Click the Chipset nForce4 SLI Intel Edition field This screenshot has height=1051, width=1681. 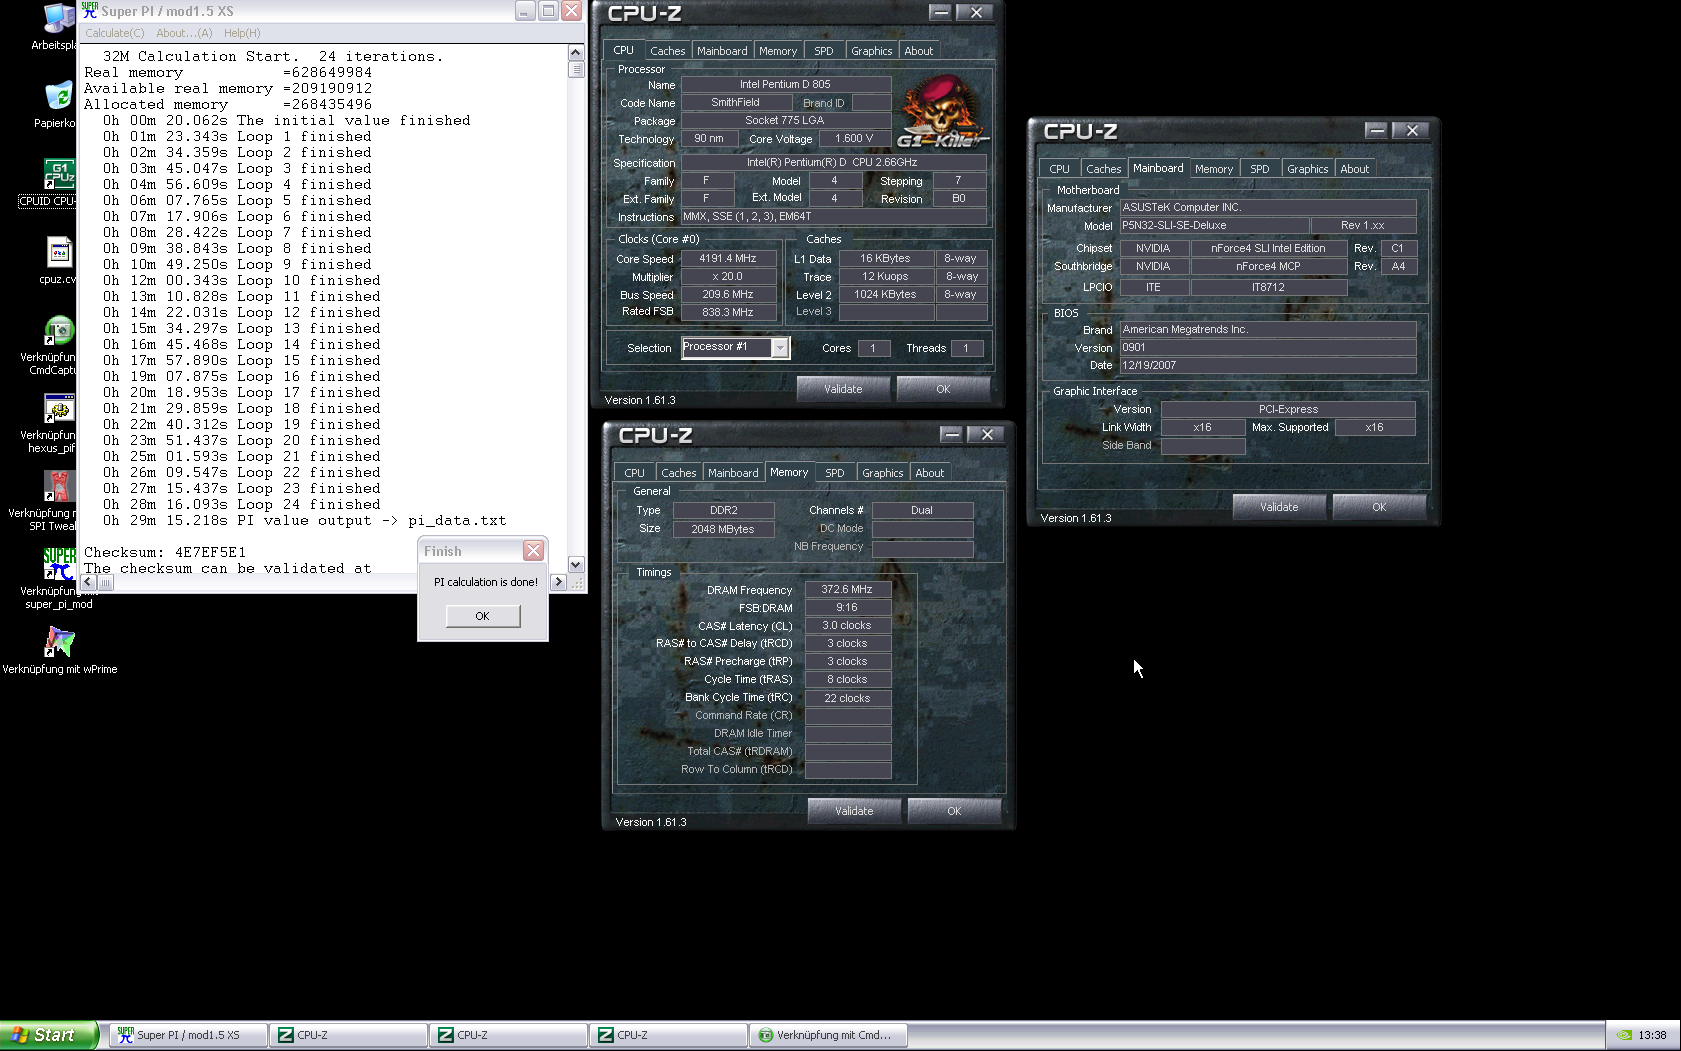(x=1268, y=248)
